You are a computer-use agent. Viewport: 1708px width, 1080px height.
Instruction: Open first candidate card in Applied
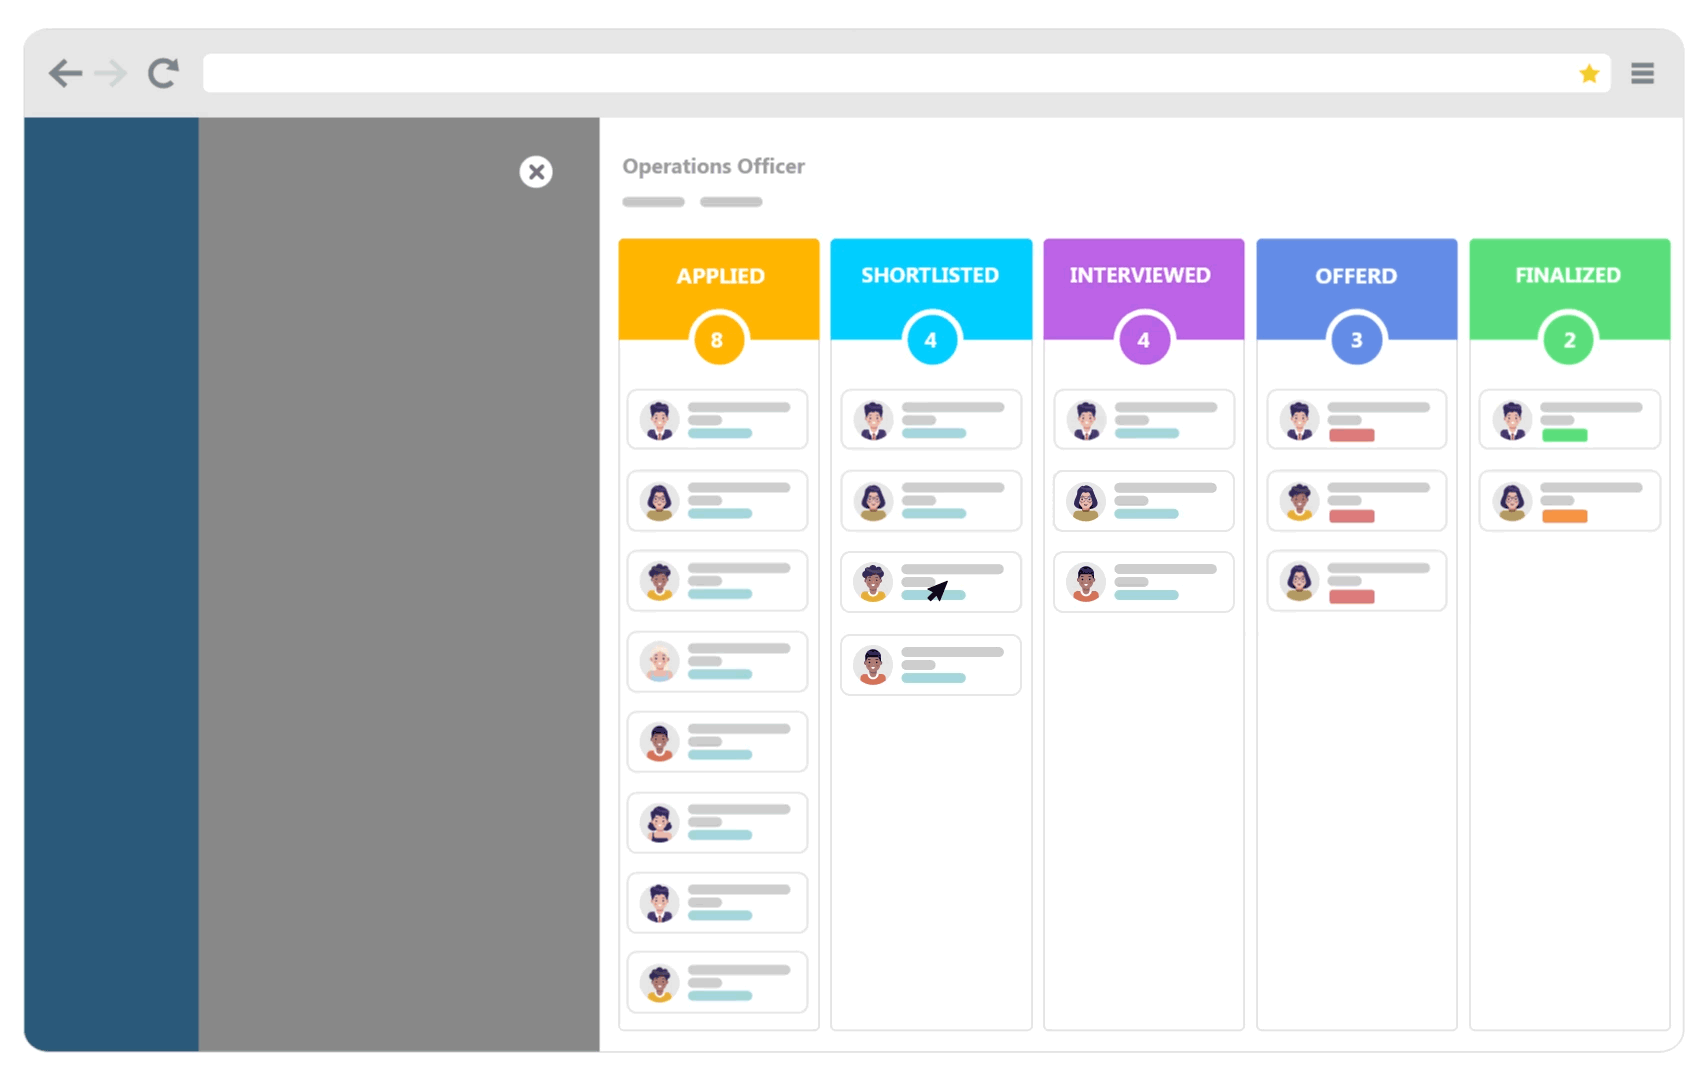(717, 420)
